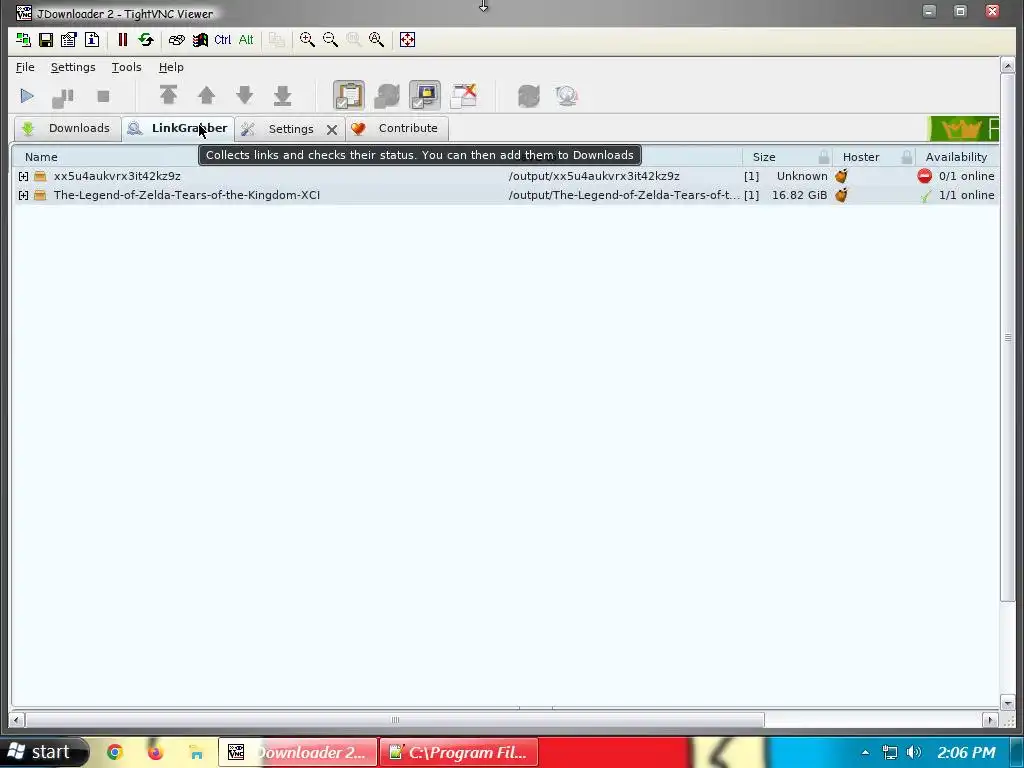This screenshot has height=768, width=1024.
Task: Toggle lock icon in Size column header
Action: (x=824, y=157)
